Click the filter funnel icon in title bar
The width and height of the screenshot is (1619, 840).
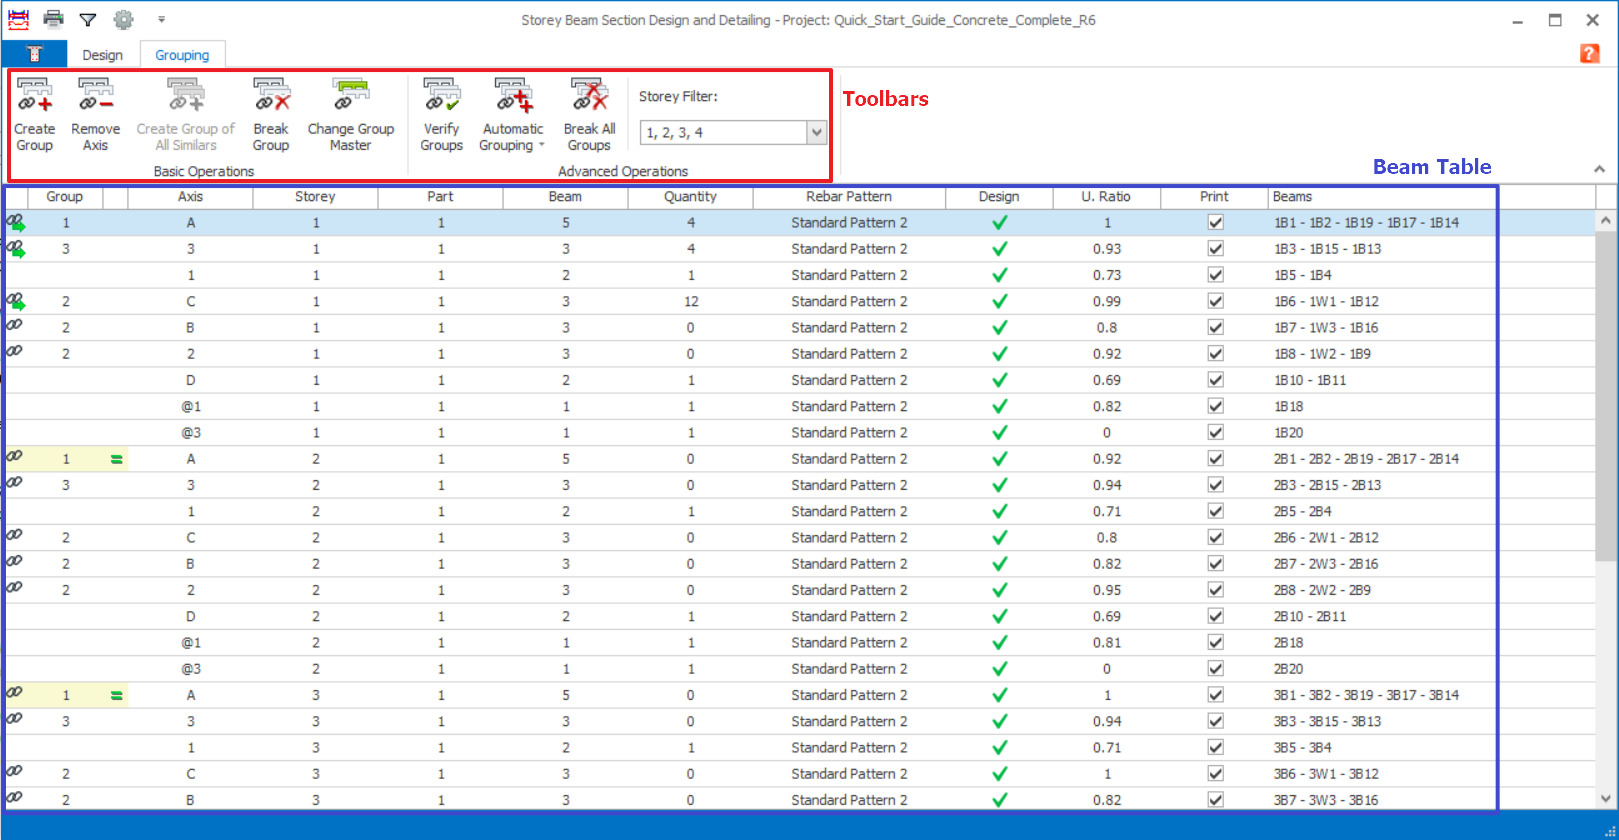pyautogui.click(x=88, y=19)
